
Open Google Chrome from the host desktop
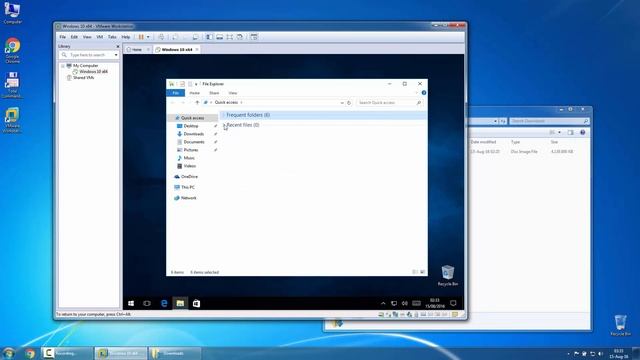click(13, 51)
